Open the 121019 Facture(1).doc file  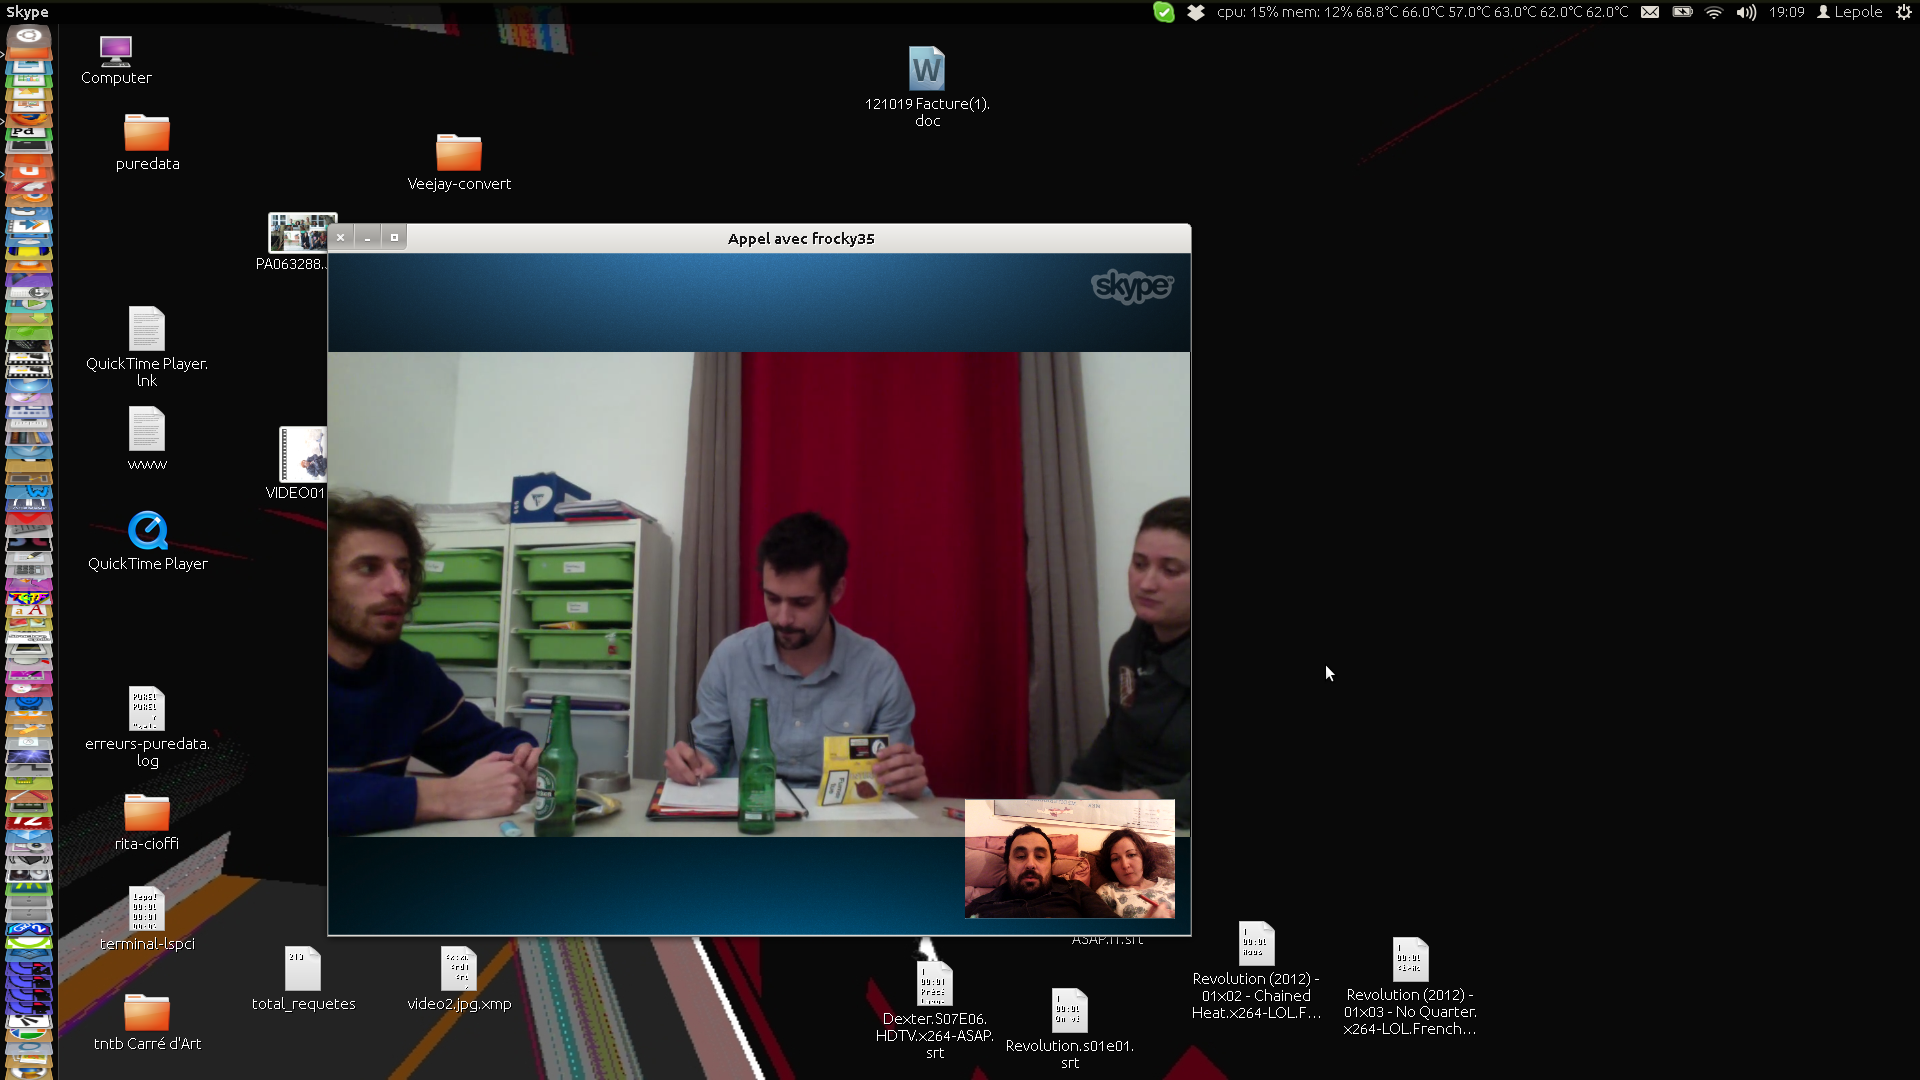click(x=926, y=70)
